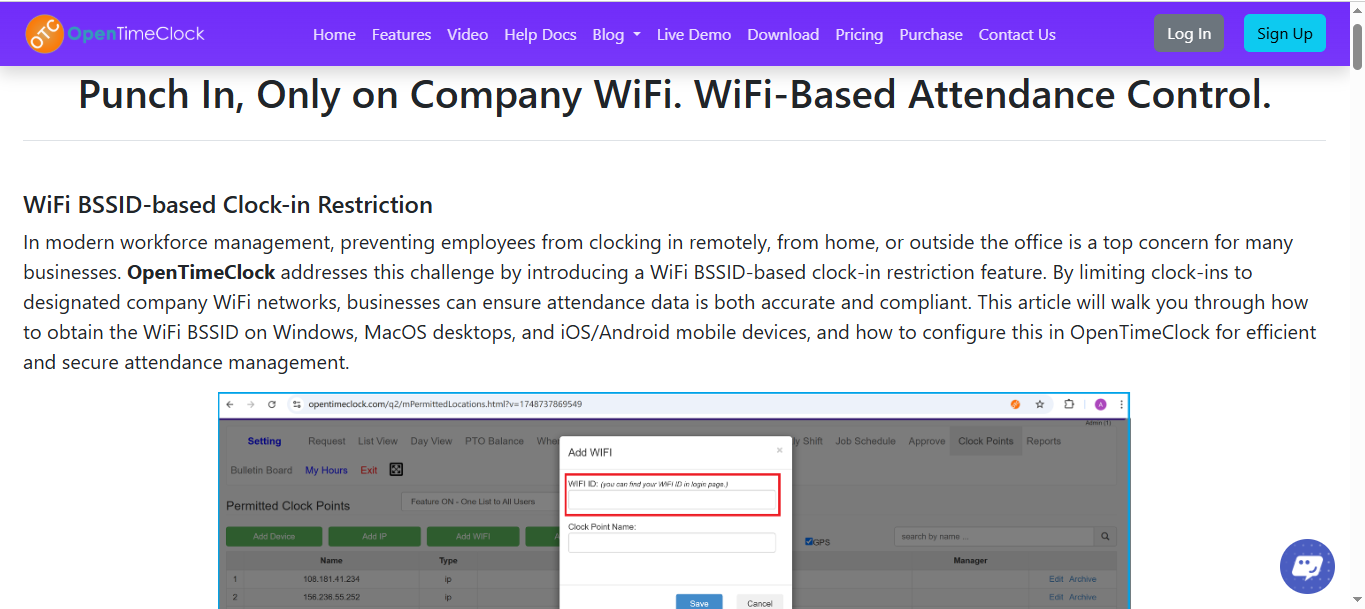Expand the Blog dropdown menu
The height and width of the screenshot is (609, 1365).
point(616,34)
